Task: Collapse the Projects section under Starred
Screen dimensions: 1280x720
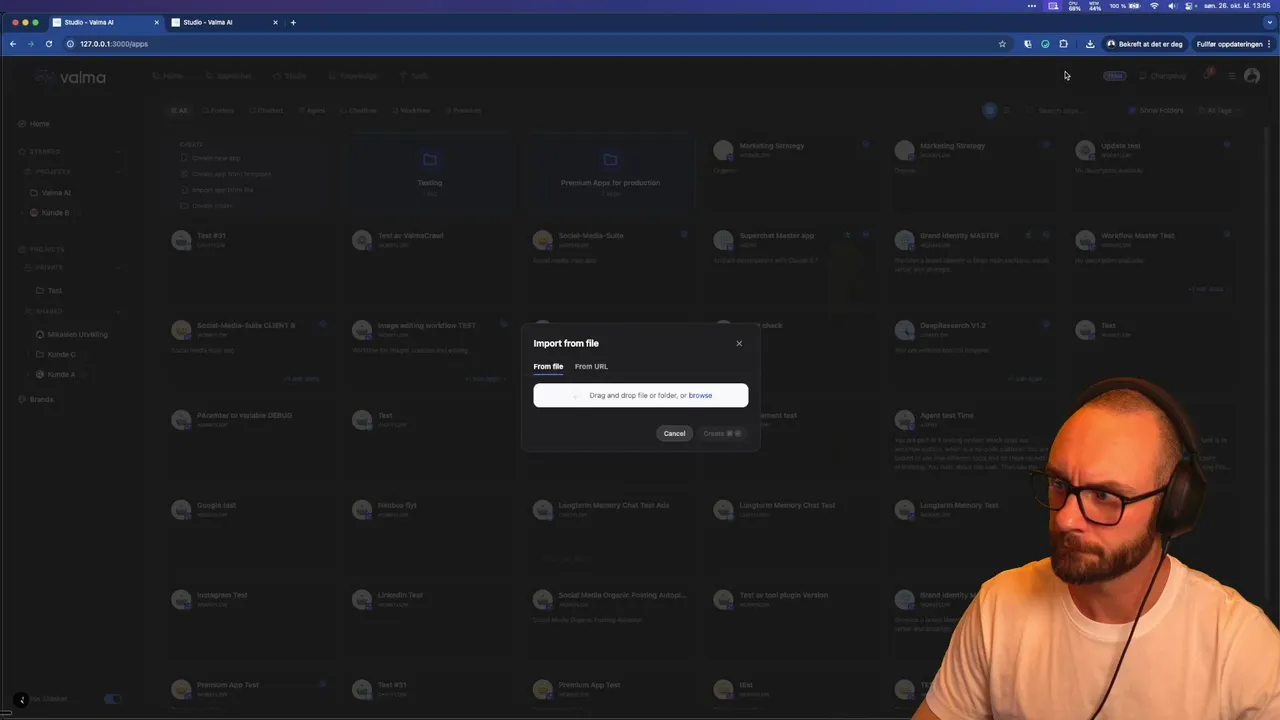Action: (x=118, y=171)
